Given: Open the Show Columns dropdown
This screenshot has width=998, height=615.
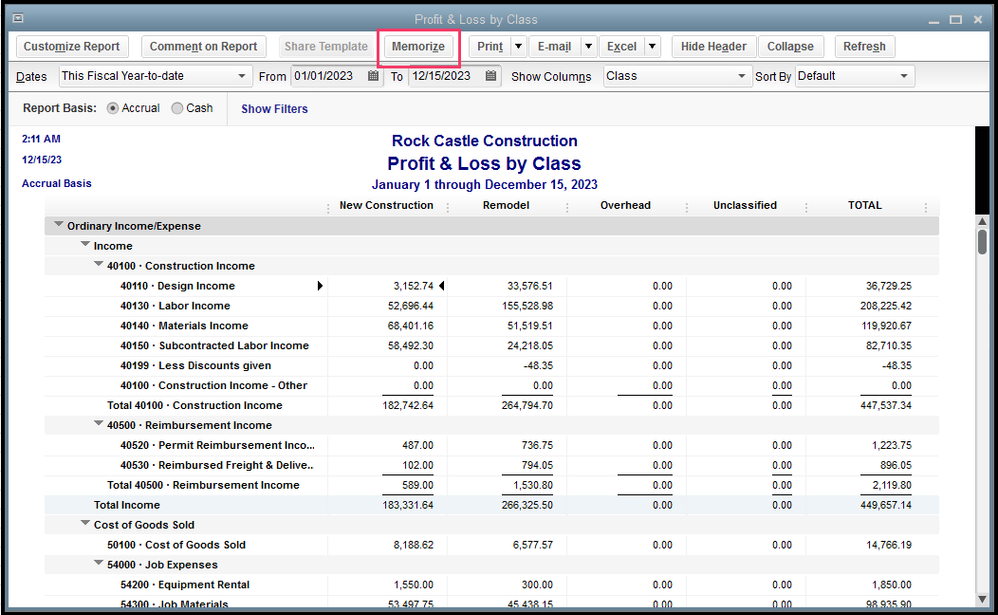Looking at the screenshot, I should point(741,76).
